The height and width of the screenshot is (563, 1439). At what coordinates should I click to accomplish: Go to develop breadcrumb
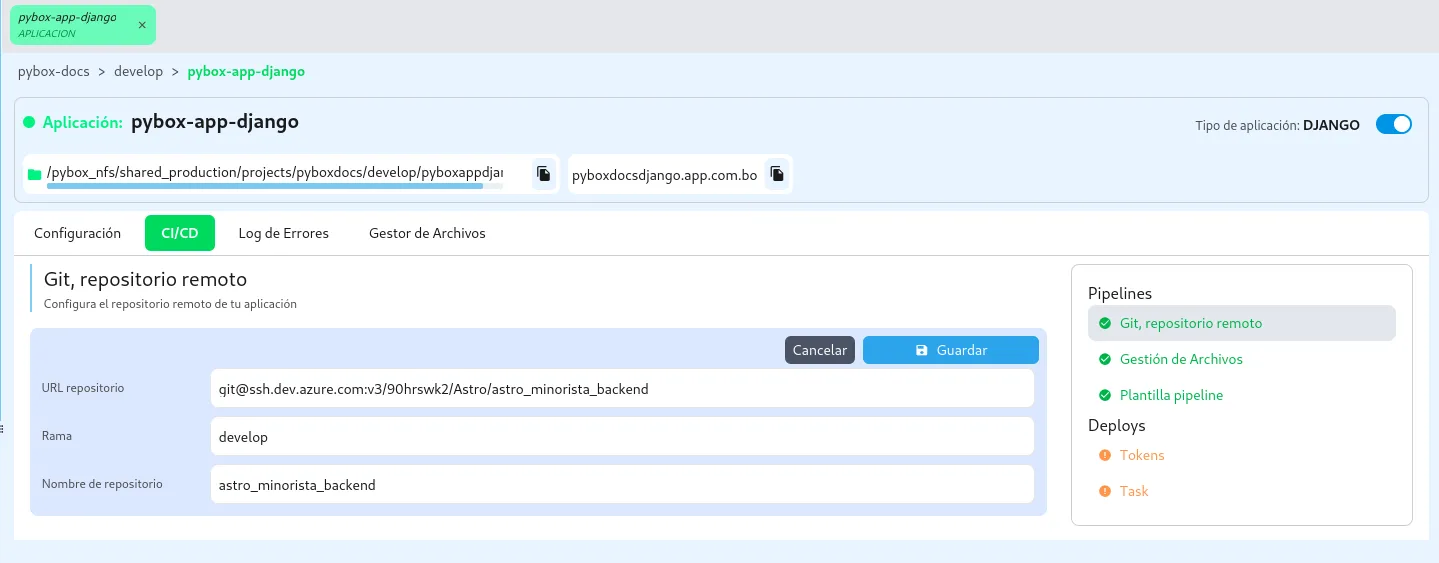(x=139, y=72)
